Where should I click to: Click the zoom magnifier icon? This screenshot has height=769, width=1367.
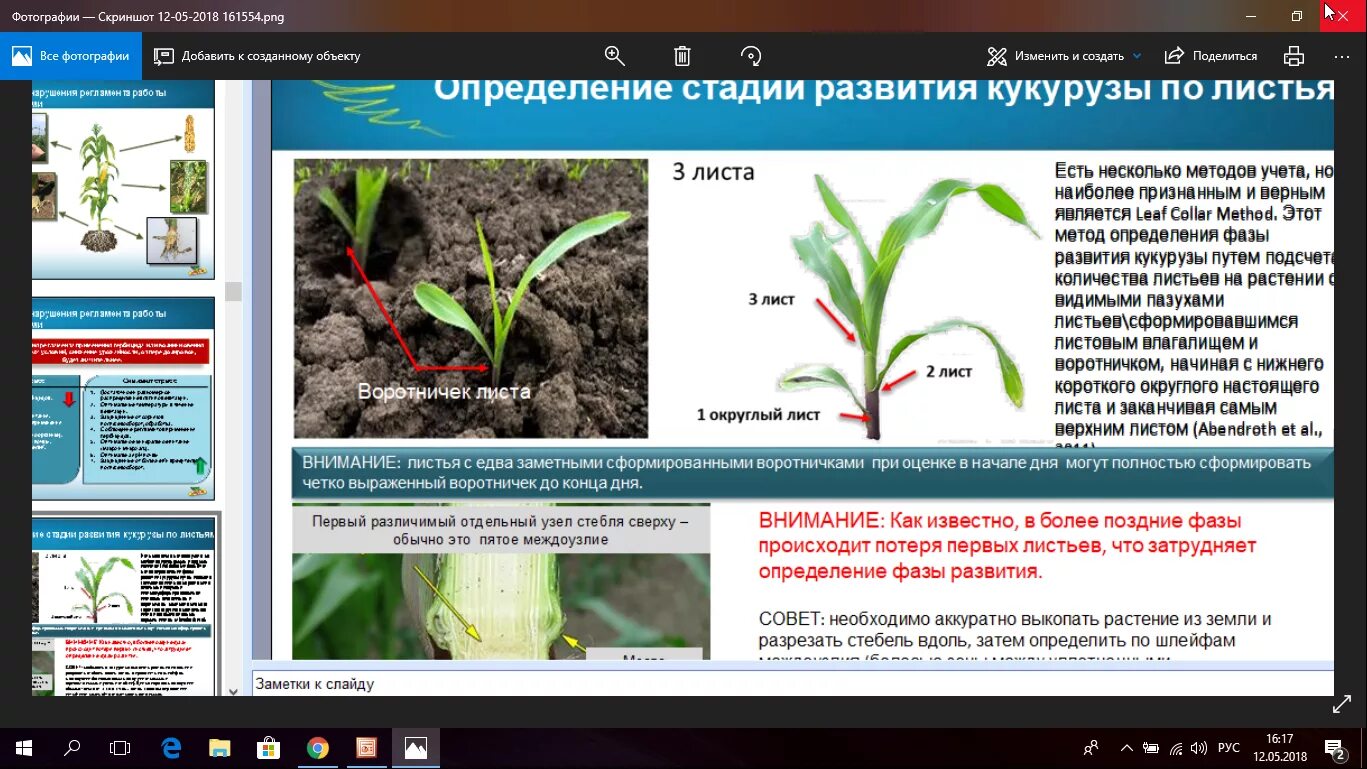click(x=614, y=56)
